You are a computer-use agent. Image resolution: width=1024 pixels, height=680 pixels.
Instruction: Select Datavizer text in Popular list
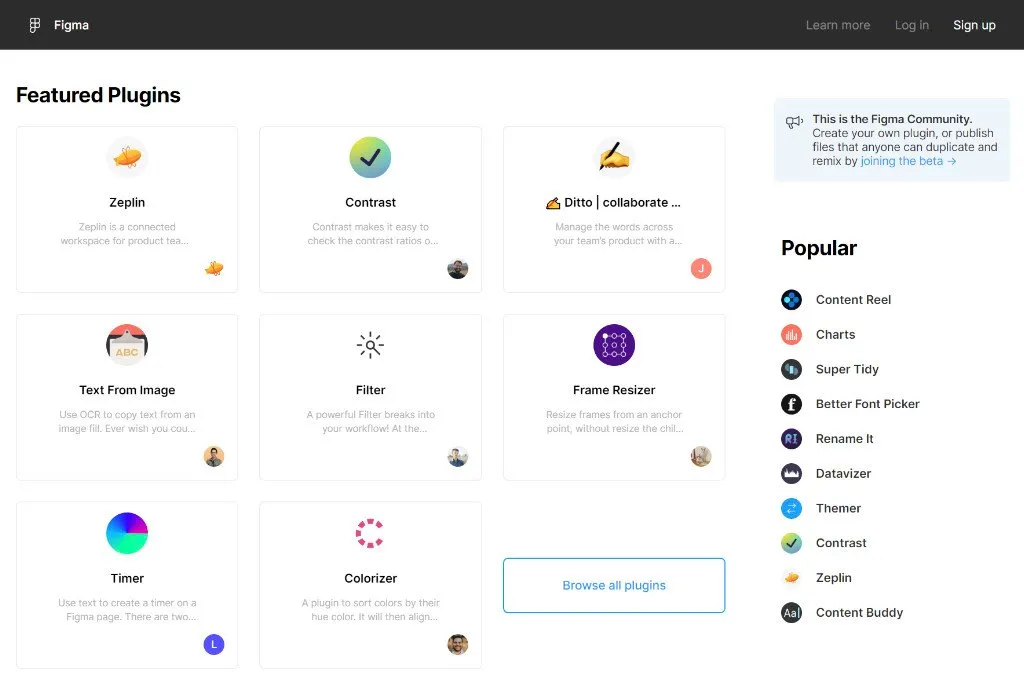click(x=843, y=473)
